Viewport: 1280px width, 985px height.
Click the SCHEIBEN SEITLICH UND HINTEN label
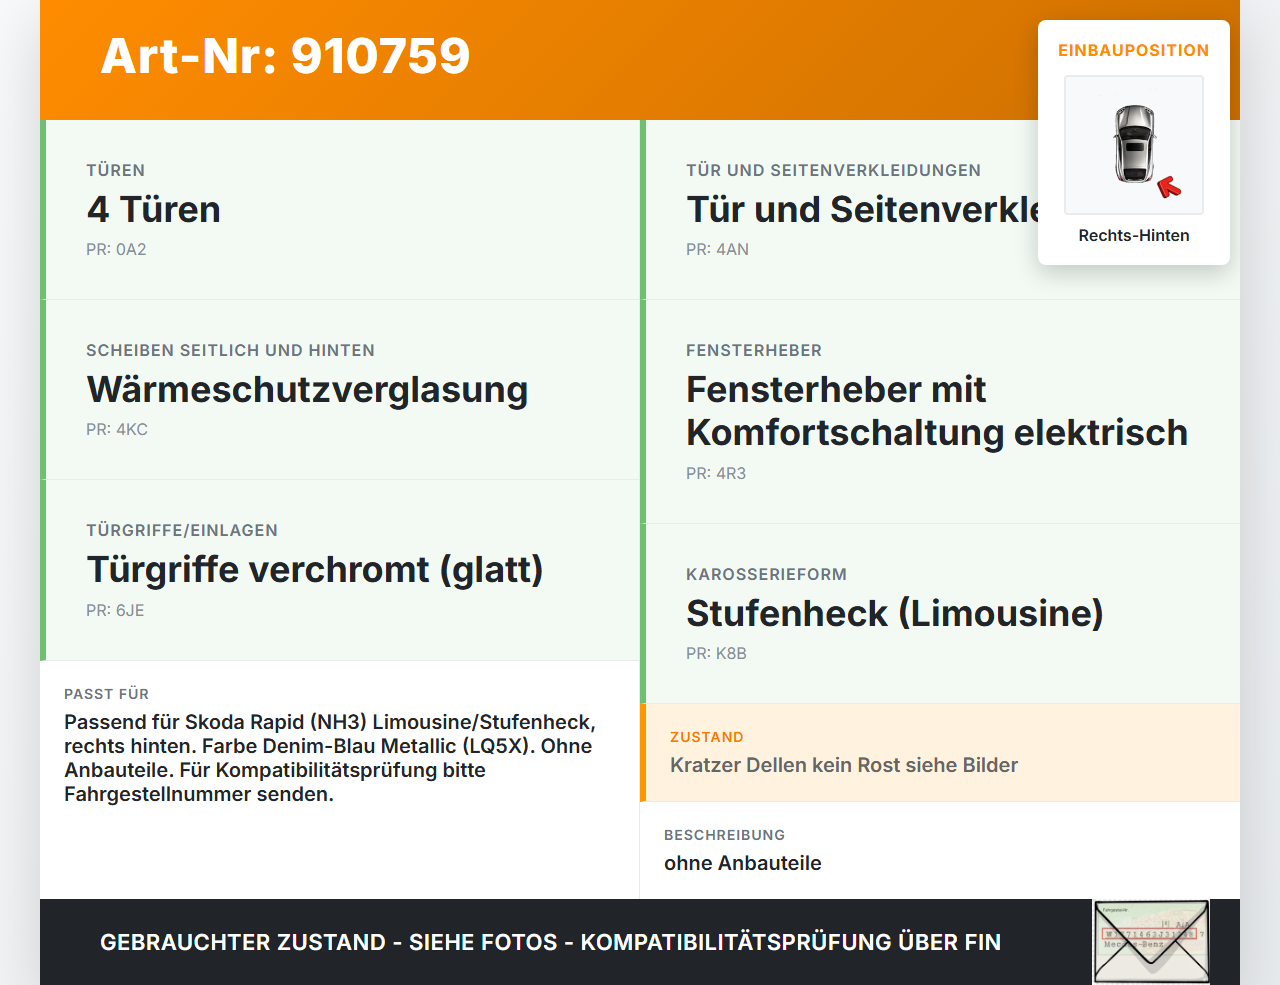(x=231, y=350)
